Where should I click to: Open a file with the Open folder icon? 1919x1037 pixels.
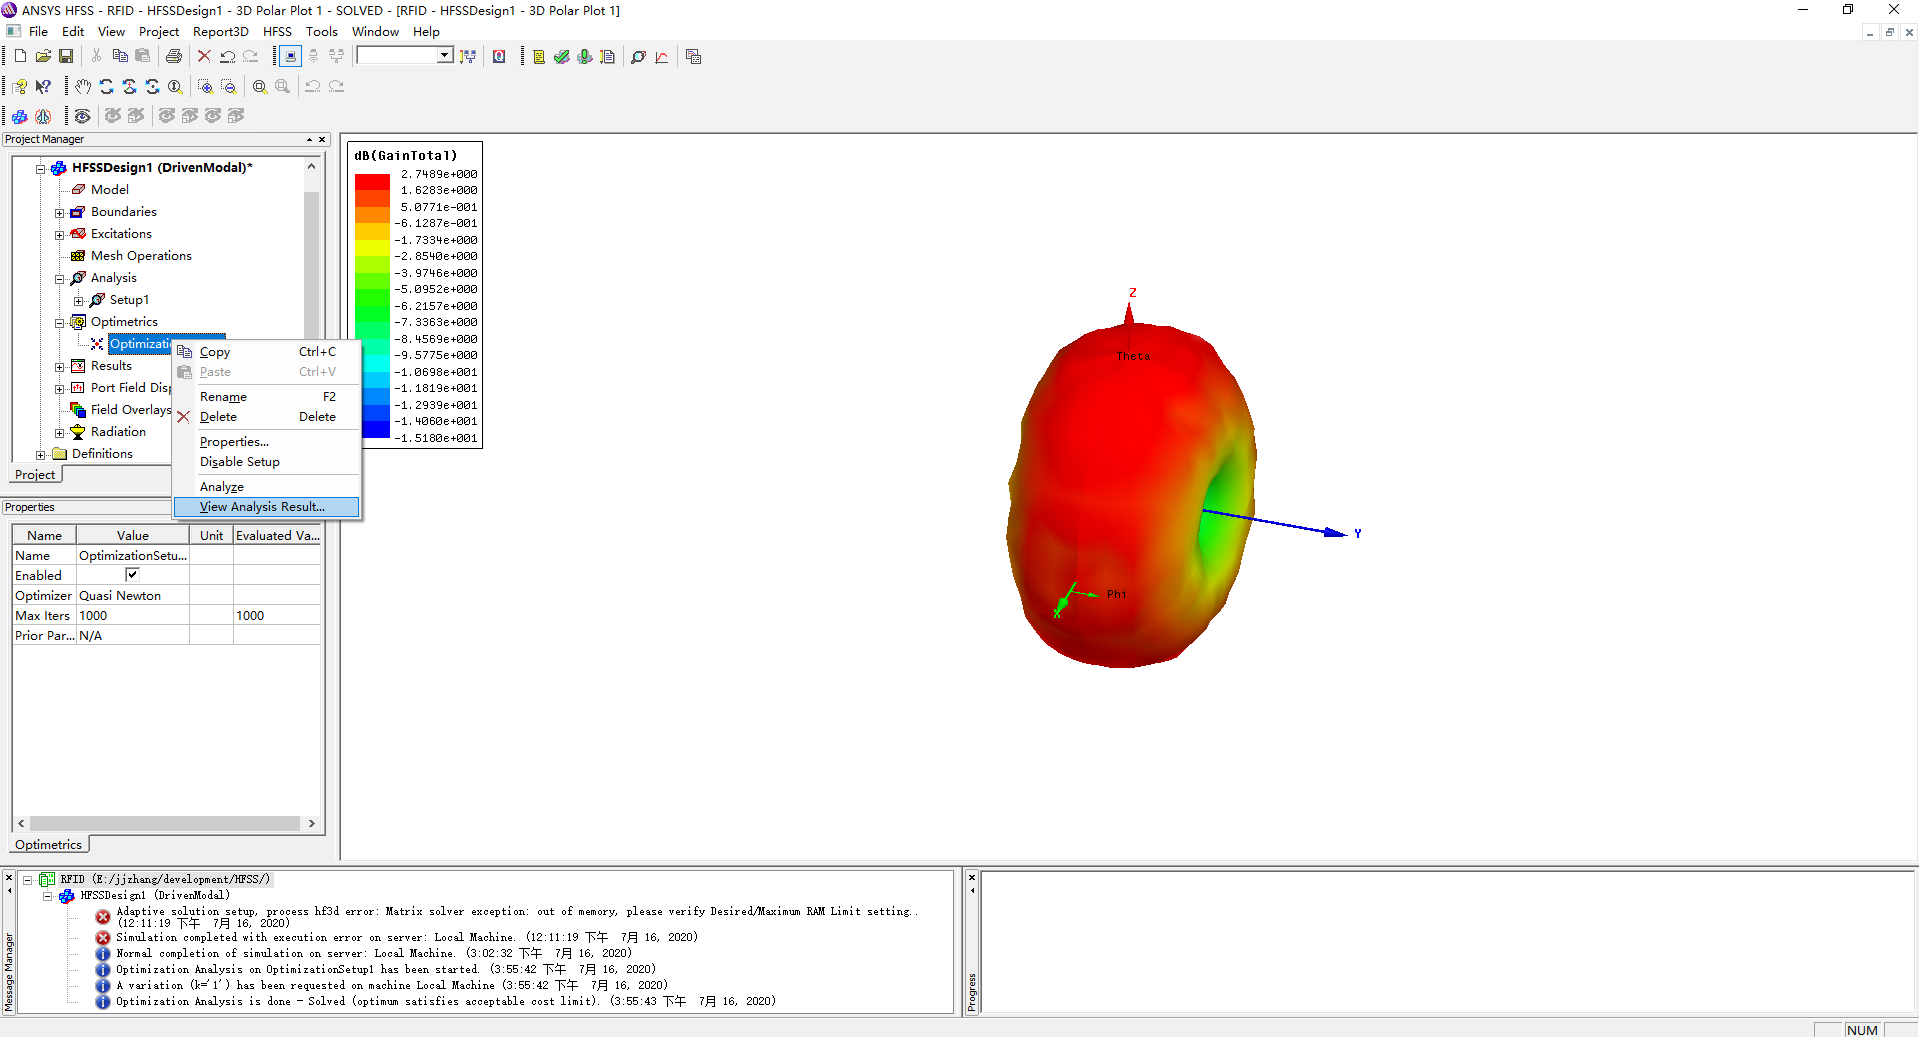[x=43, y=56]
